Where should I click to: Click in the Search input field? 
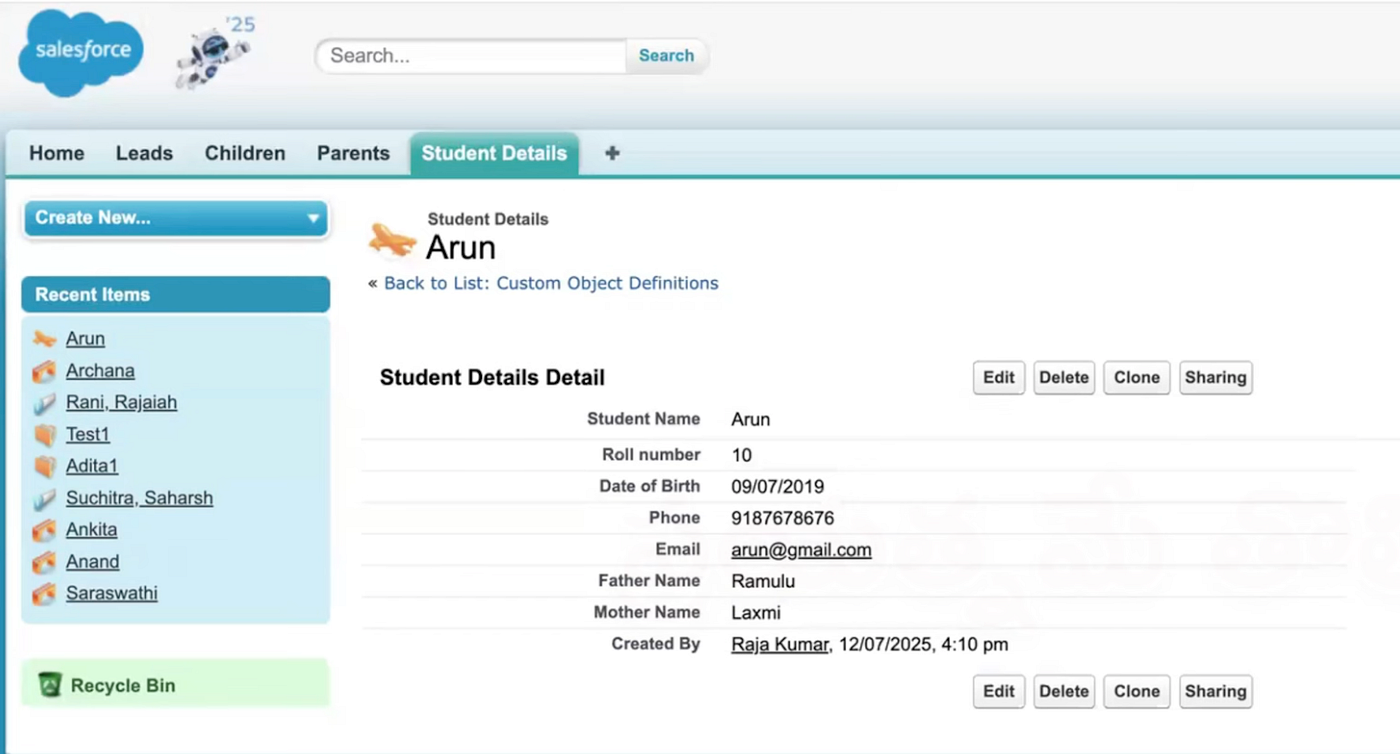click(470, 56)
